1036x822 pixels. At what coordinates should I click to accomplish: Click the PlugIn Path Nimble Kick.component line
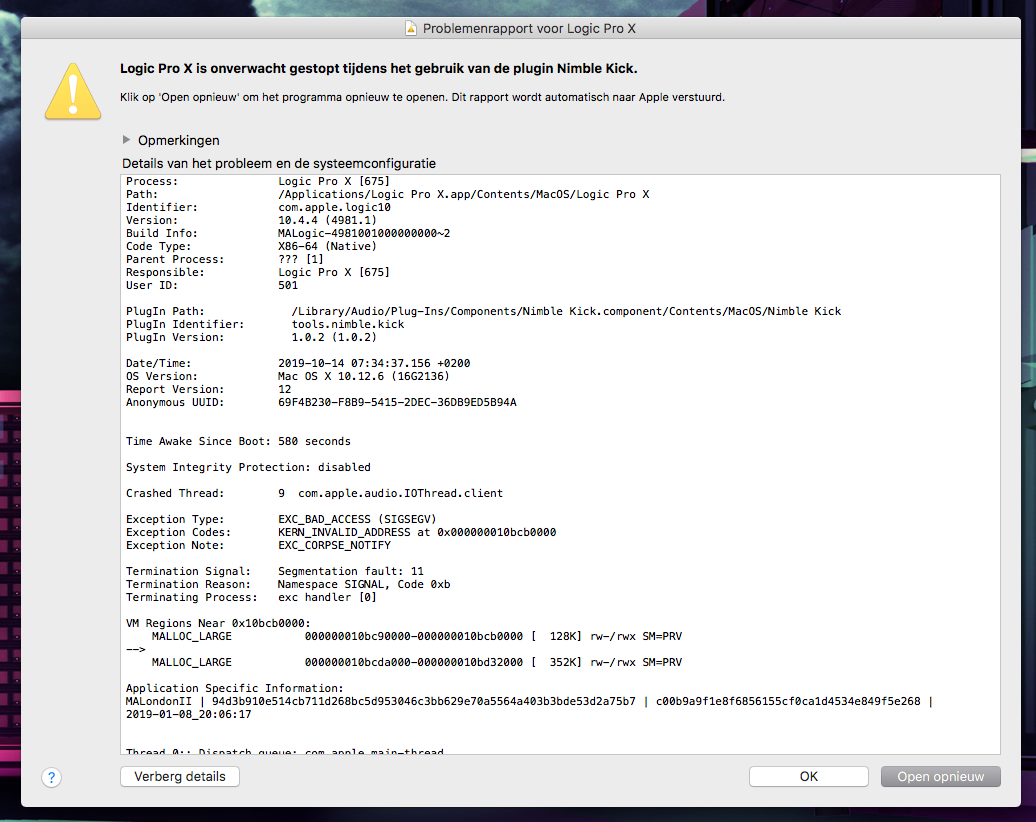click(x=483, y=311)
